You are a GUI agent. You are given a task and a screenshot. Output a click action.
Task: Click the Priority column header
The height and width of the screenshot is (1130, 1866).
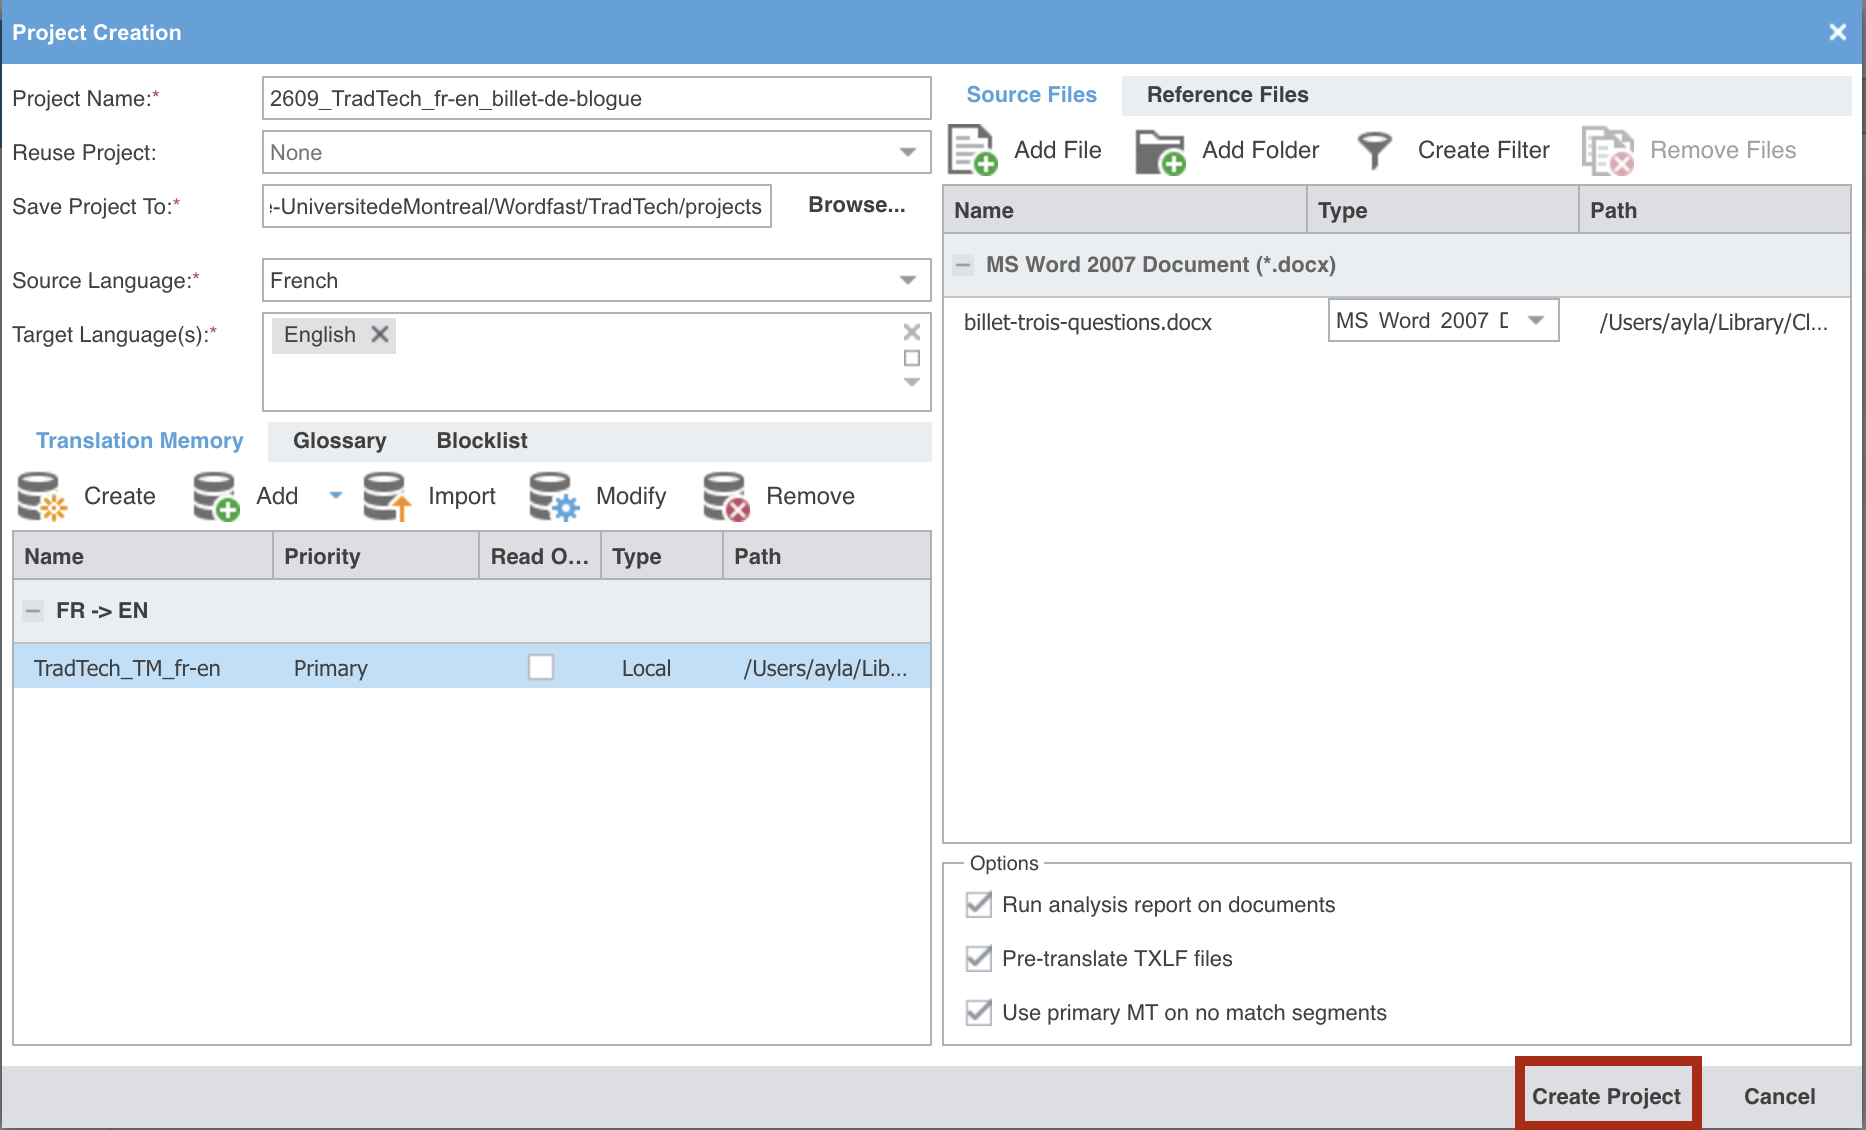point(375,556)
